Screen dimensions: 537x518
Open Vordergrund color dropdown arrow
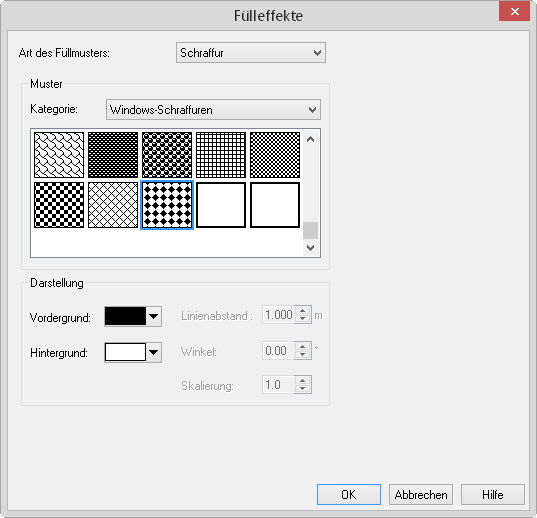154,316
